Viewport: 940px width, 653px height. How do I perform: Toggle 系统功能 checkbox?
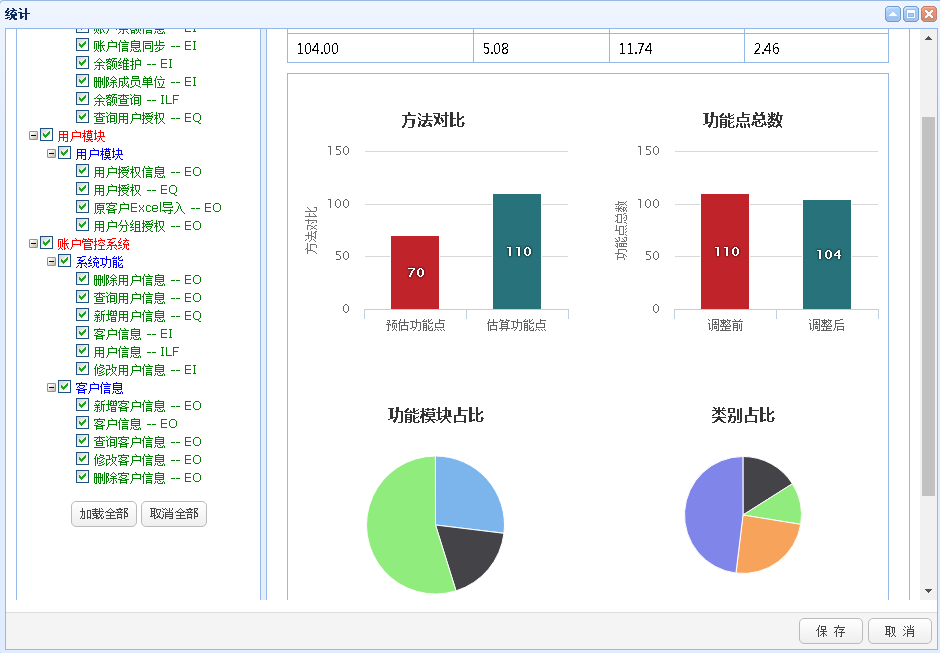pyautogui.click(x=65, y=261)
